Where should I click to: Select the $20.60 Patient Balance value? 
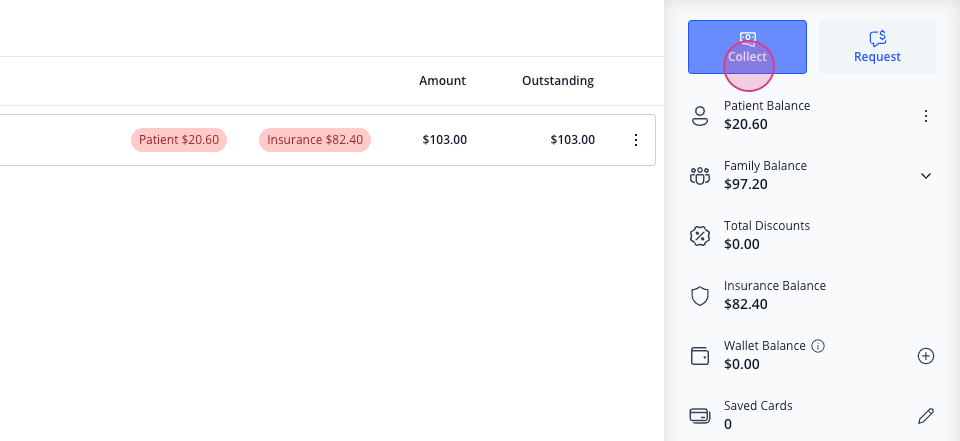pyautogui.click(x=745, y=124)
